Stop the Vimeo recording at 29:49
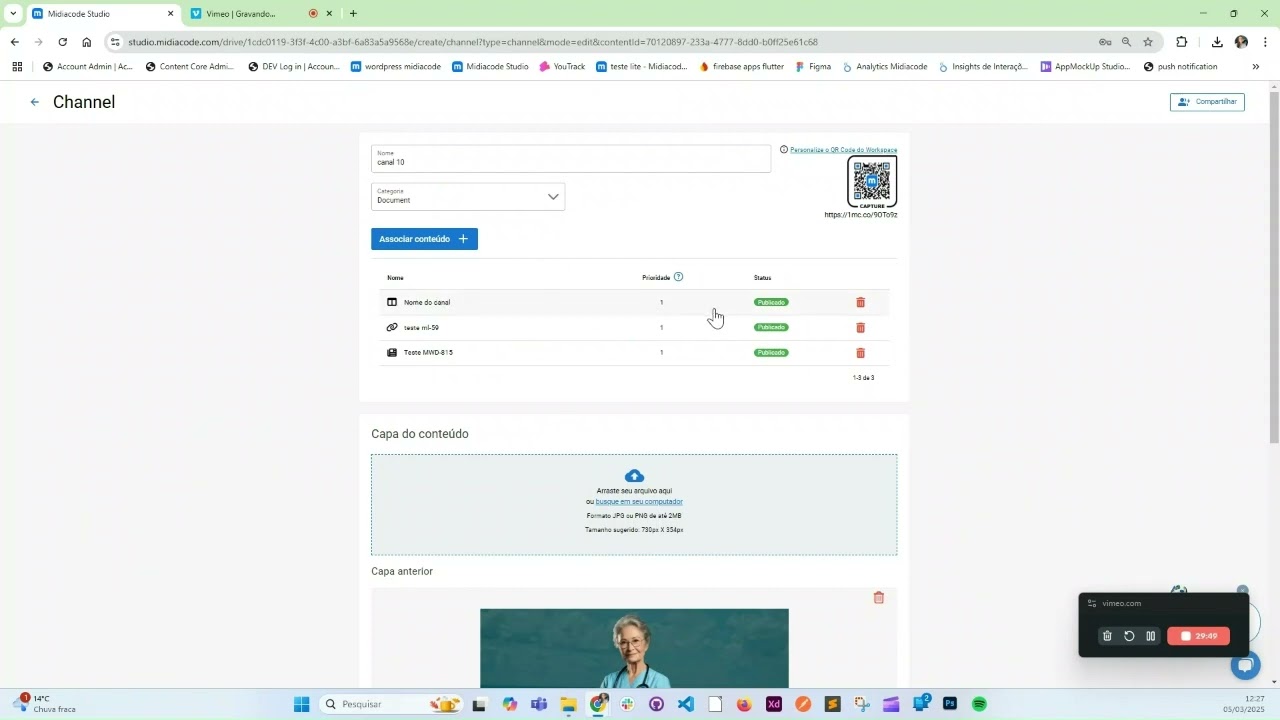This screenshot has width=1280, height=720. click(x=1198, y=636)
